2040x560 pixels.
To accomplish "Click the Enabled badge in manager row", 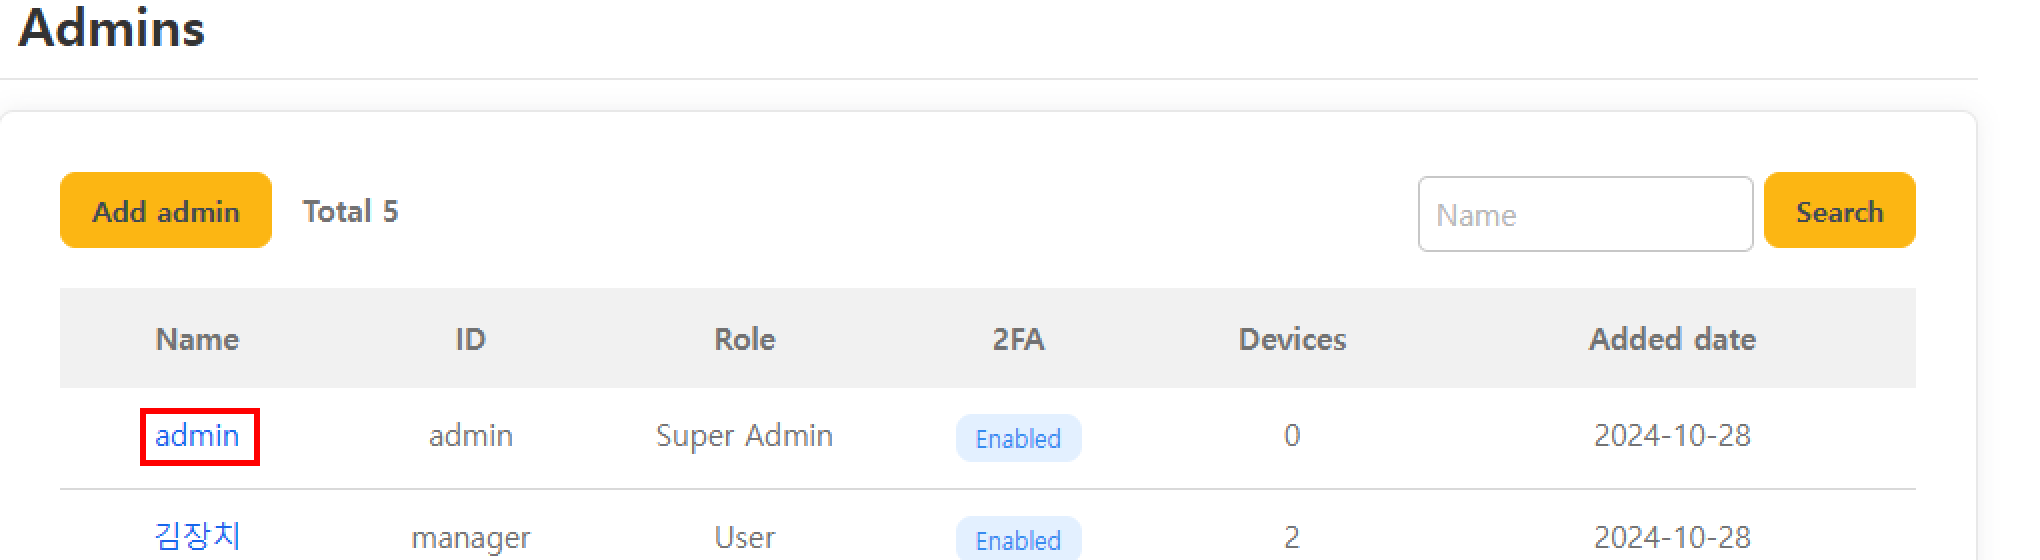I will pyautogui.click(x=1018, y=540).
